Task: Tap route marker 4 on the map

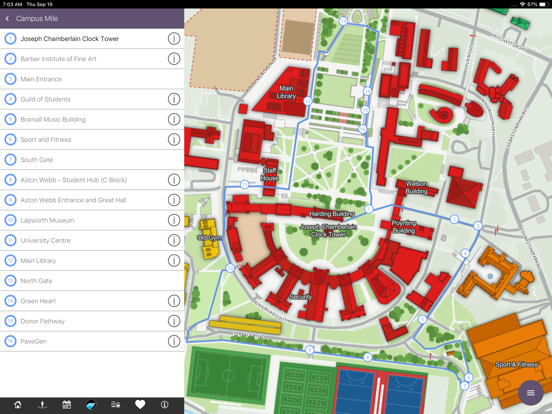Action: [465, 253]
